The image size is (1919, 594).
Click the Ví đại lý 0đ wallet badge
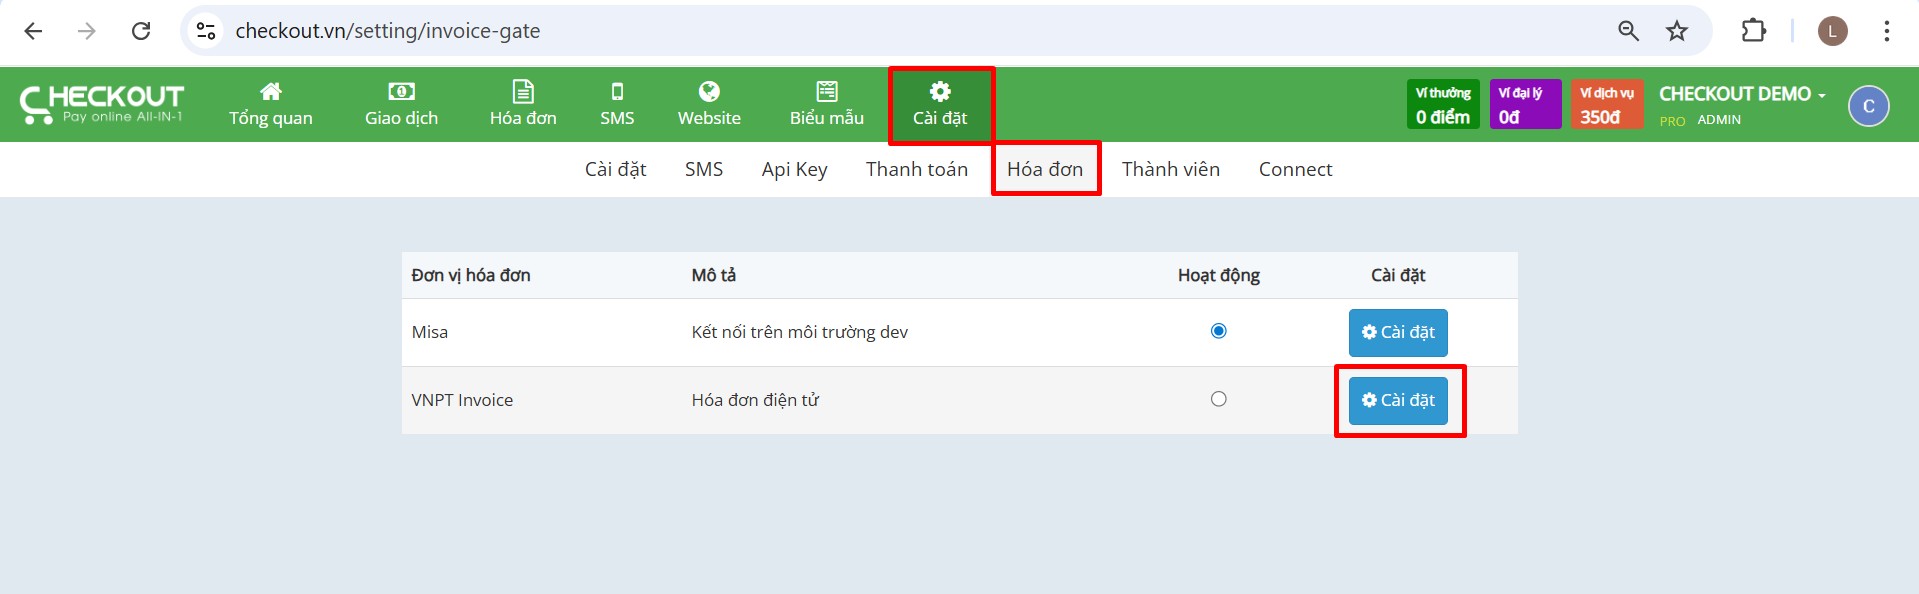tap(1525, 104)
